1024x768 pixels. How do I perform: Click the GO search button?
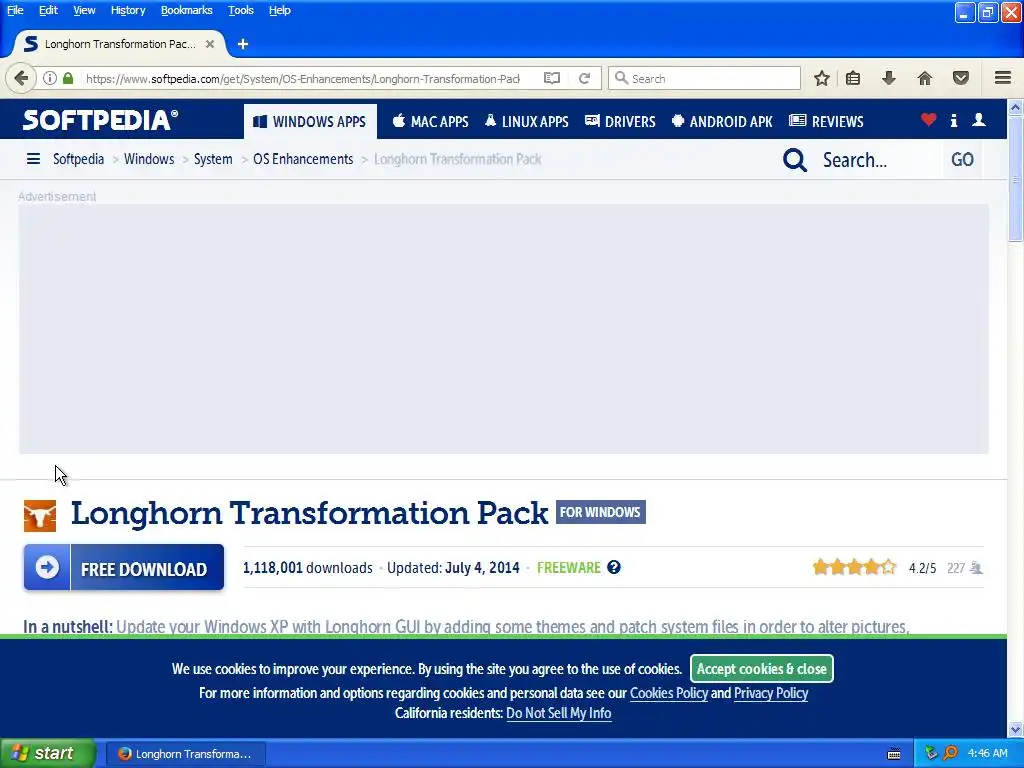(963, 159)
